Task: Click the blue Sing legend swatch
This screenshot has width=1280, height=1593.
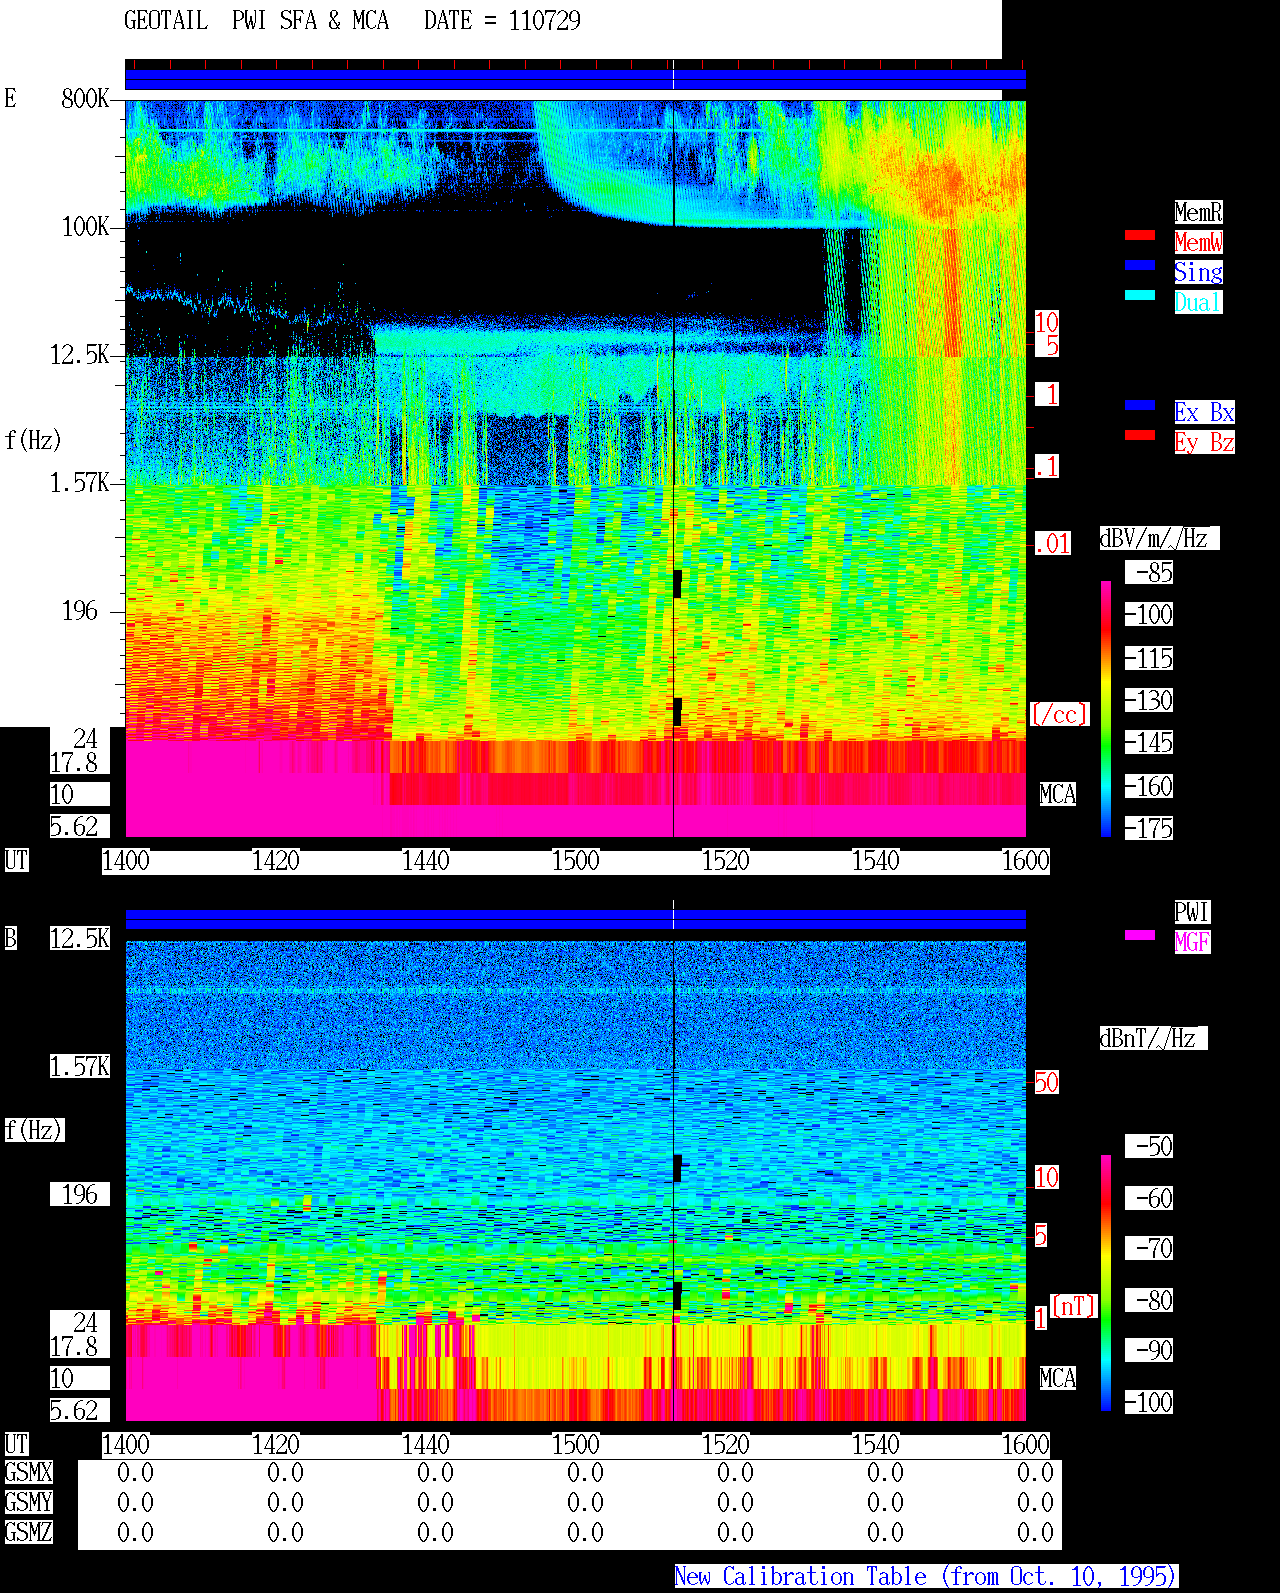Action: [1140, 265]
